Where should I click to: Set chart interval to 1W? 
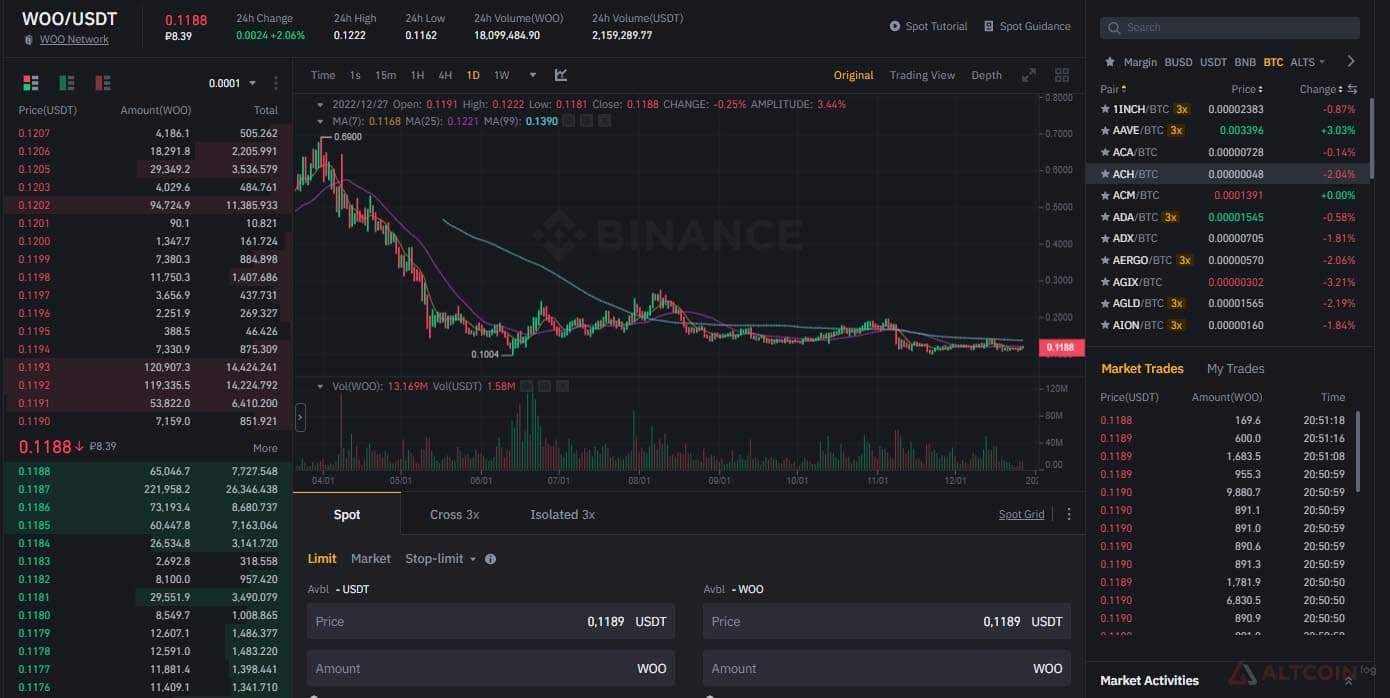(x=502, y=75)
